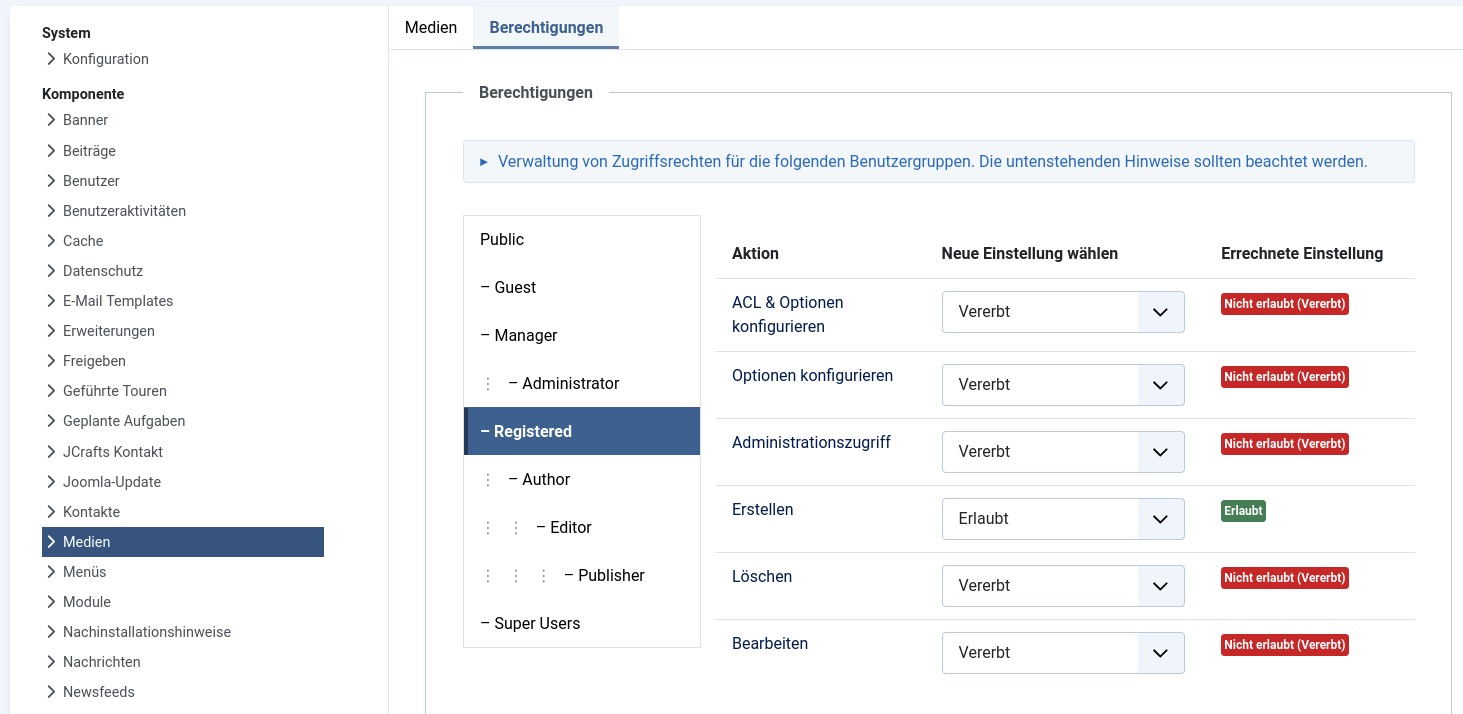Click the Administrator user group
This screenshot has width=1463, height=714.
click(570, 383)
